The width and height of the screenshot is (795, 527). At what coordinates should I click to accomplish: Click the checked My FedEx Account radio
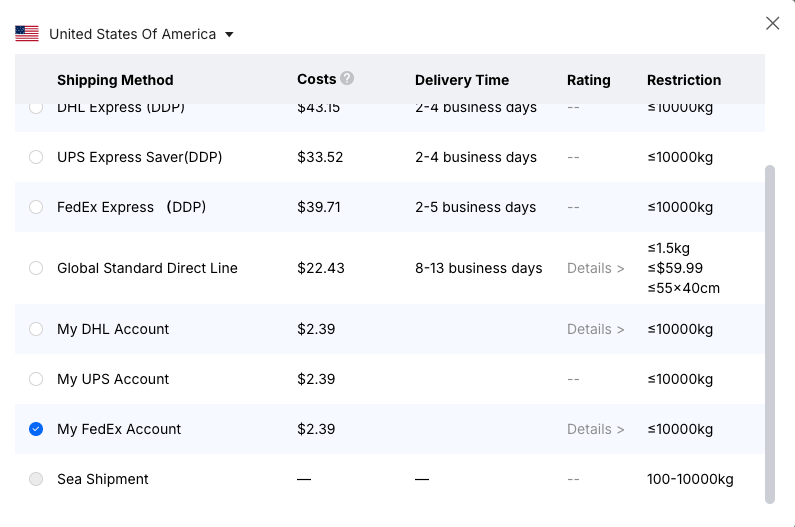tap(36, 429)
